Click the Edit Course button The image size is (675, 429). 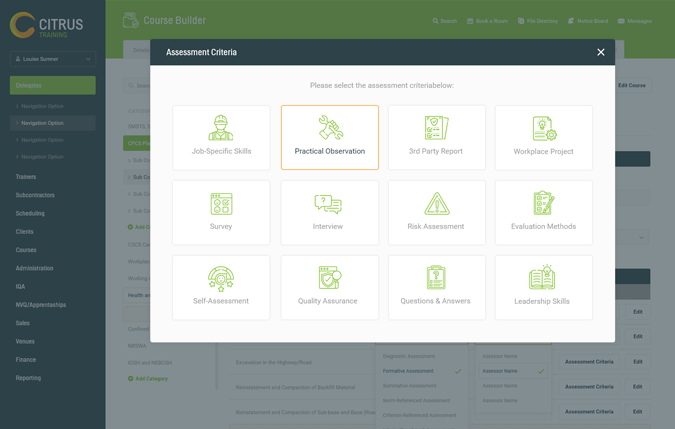[632, 85]
